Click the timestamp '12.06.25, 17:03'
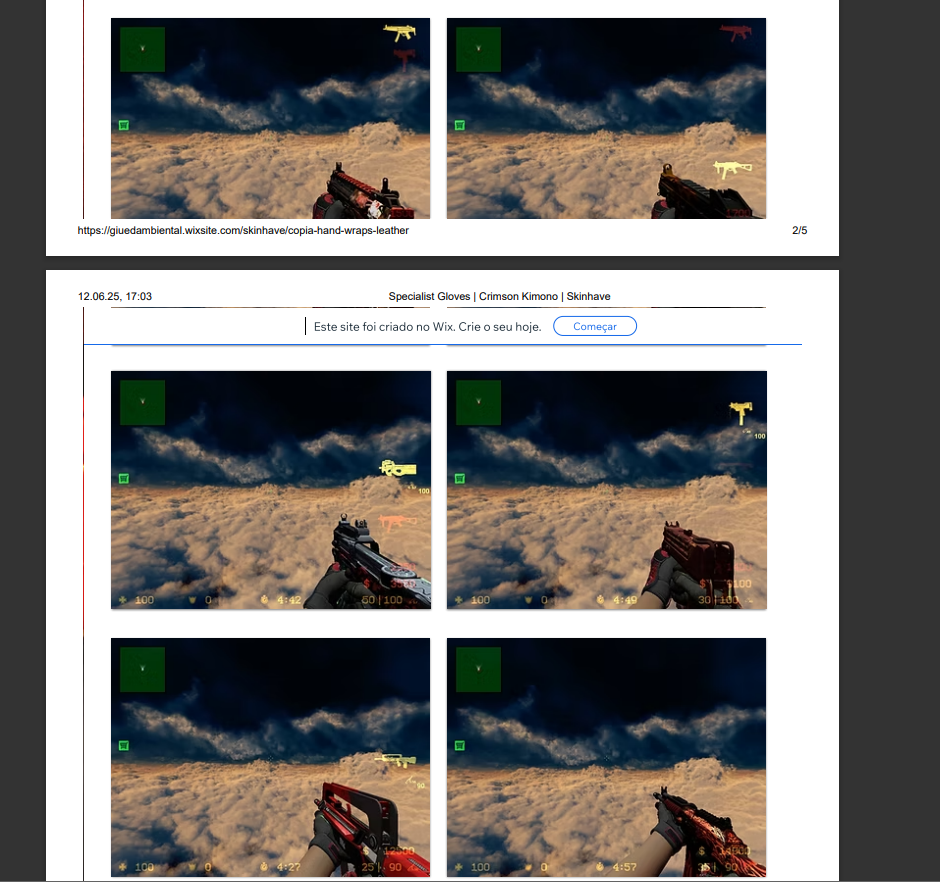 click(x=115, y=296)
